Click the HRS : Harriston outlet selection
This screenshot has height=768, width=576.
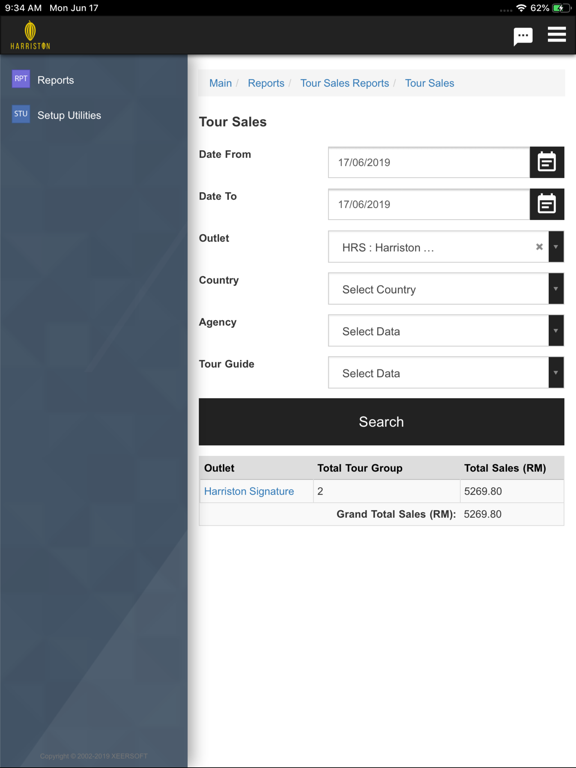pyautogui.click(x=388, y=248)
